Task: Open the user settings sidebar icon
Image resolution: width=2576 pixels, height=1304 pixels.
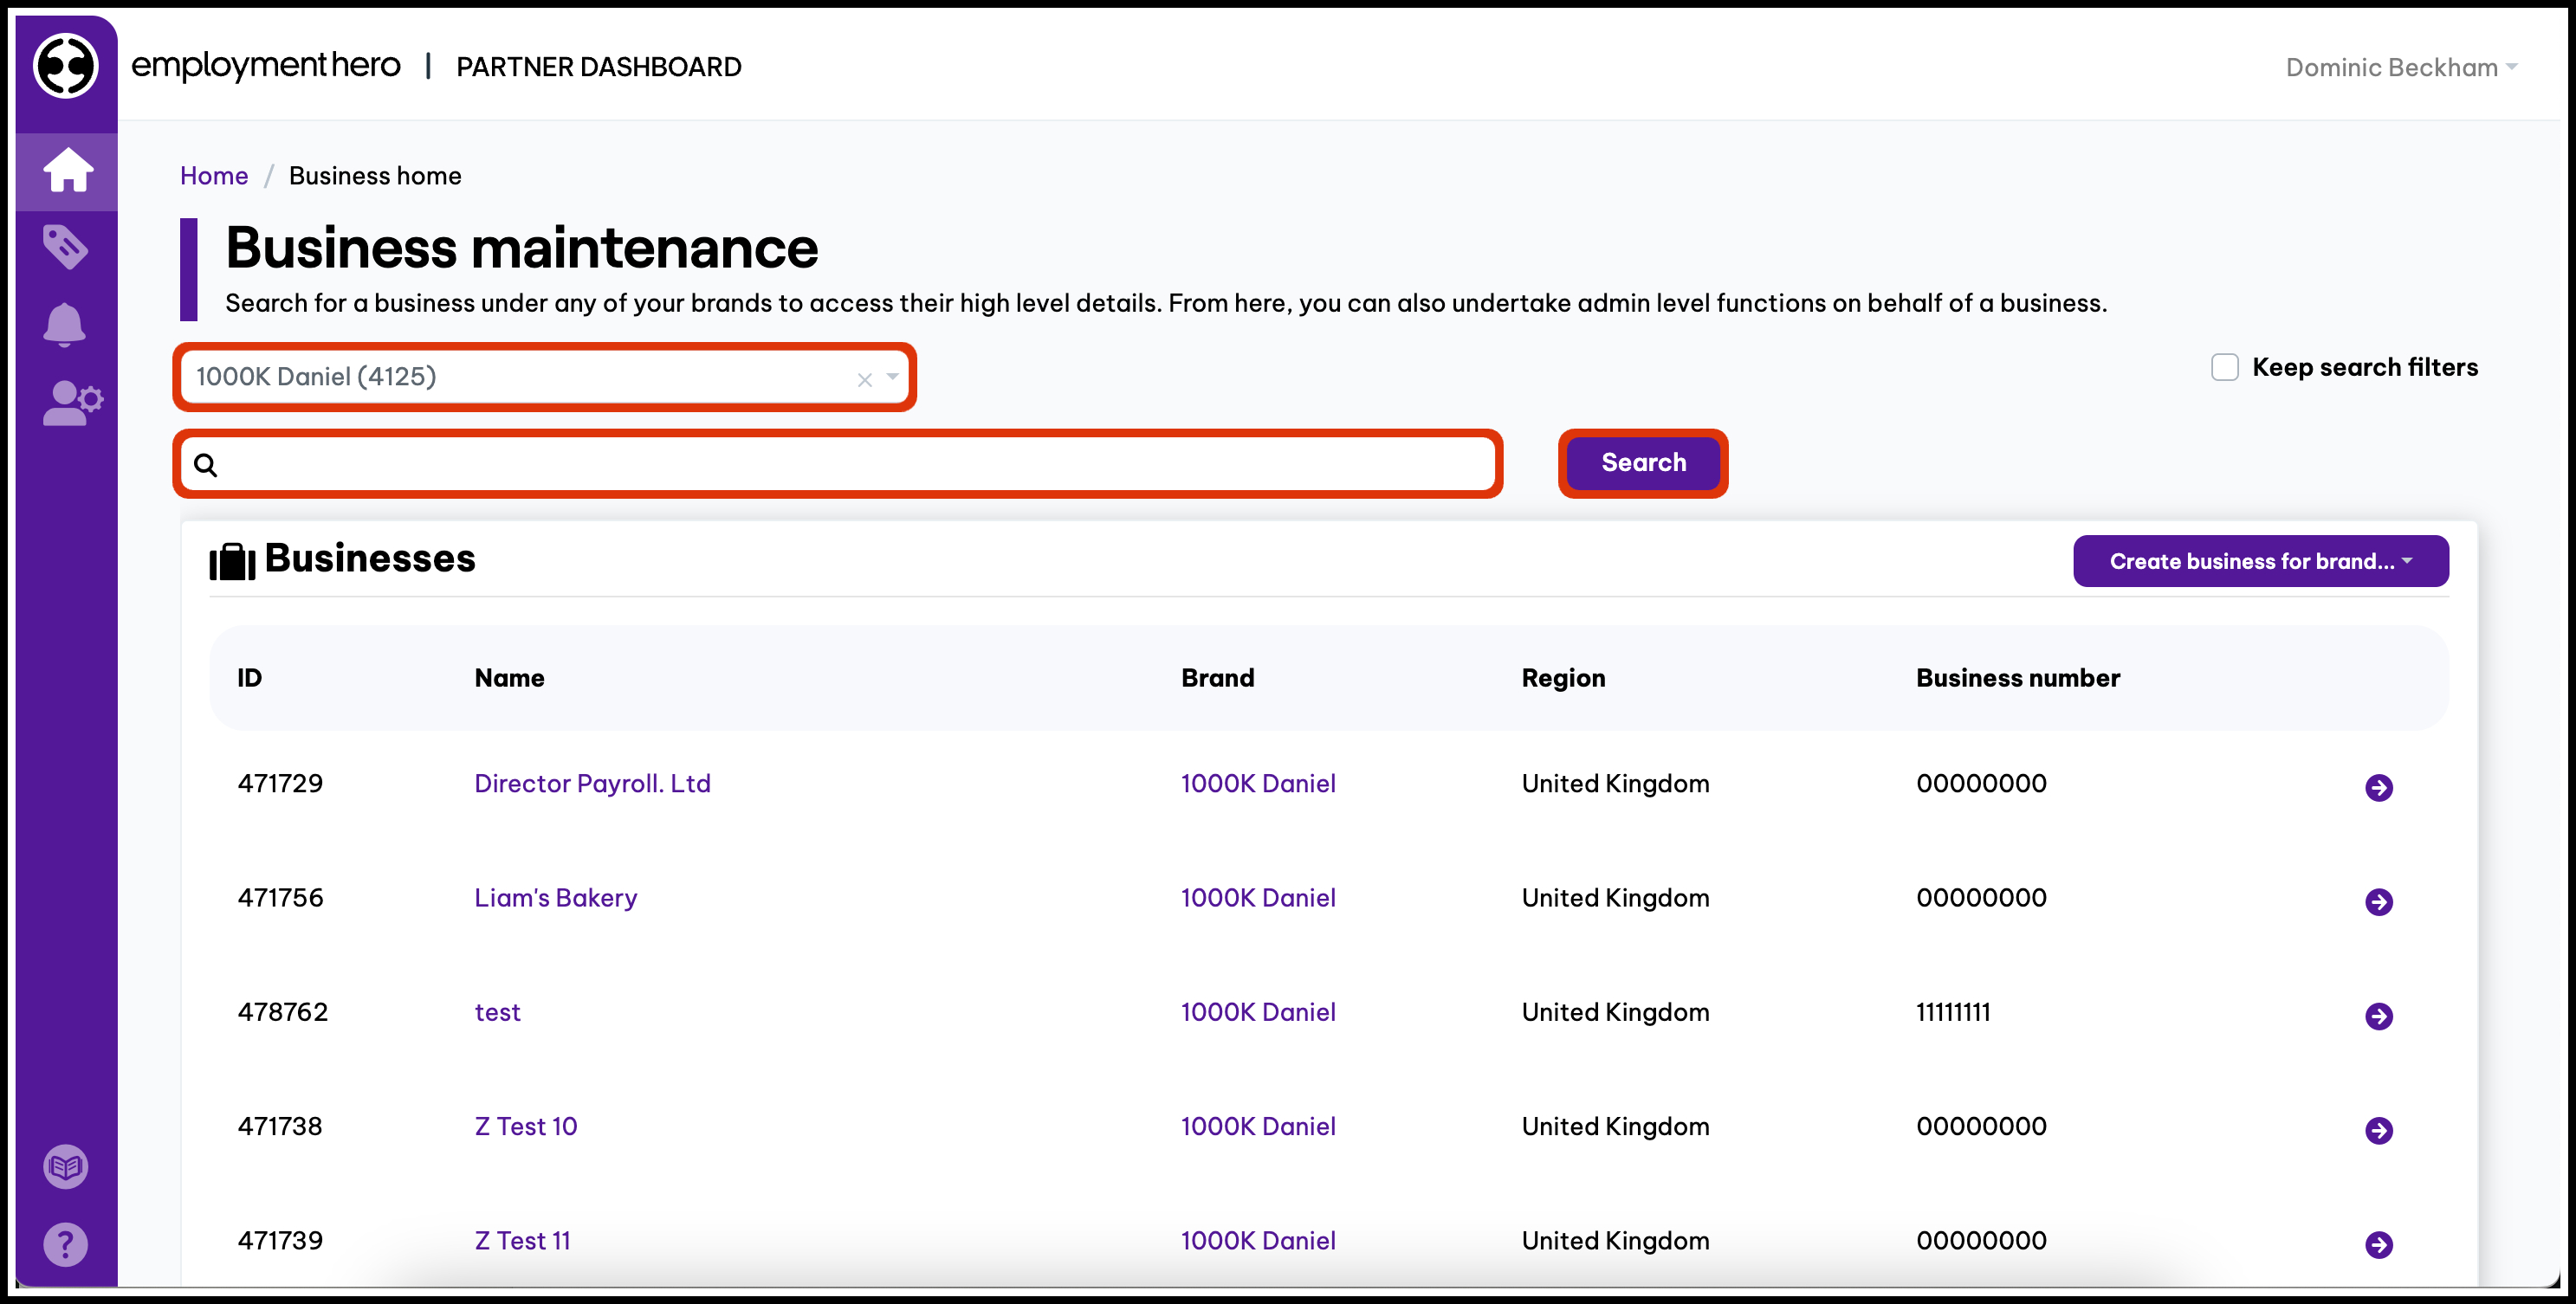Action: click(73, 403)
